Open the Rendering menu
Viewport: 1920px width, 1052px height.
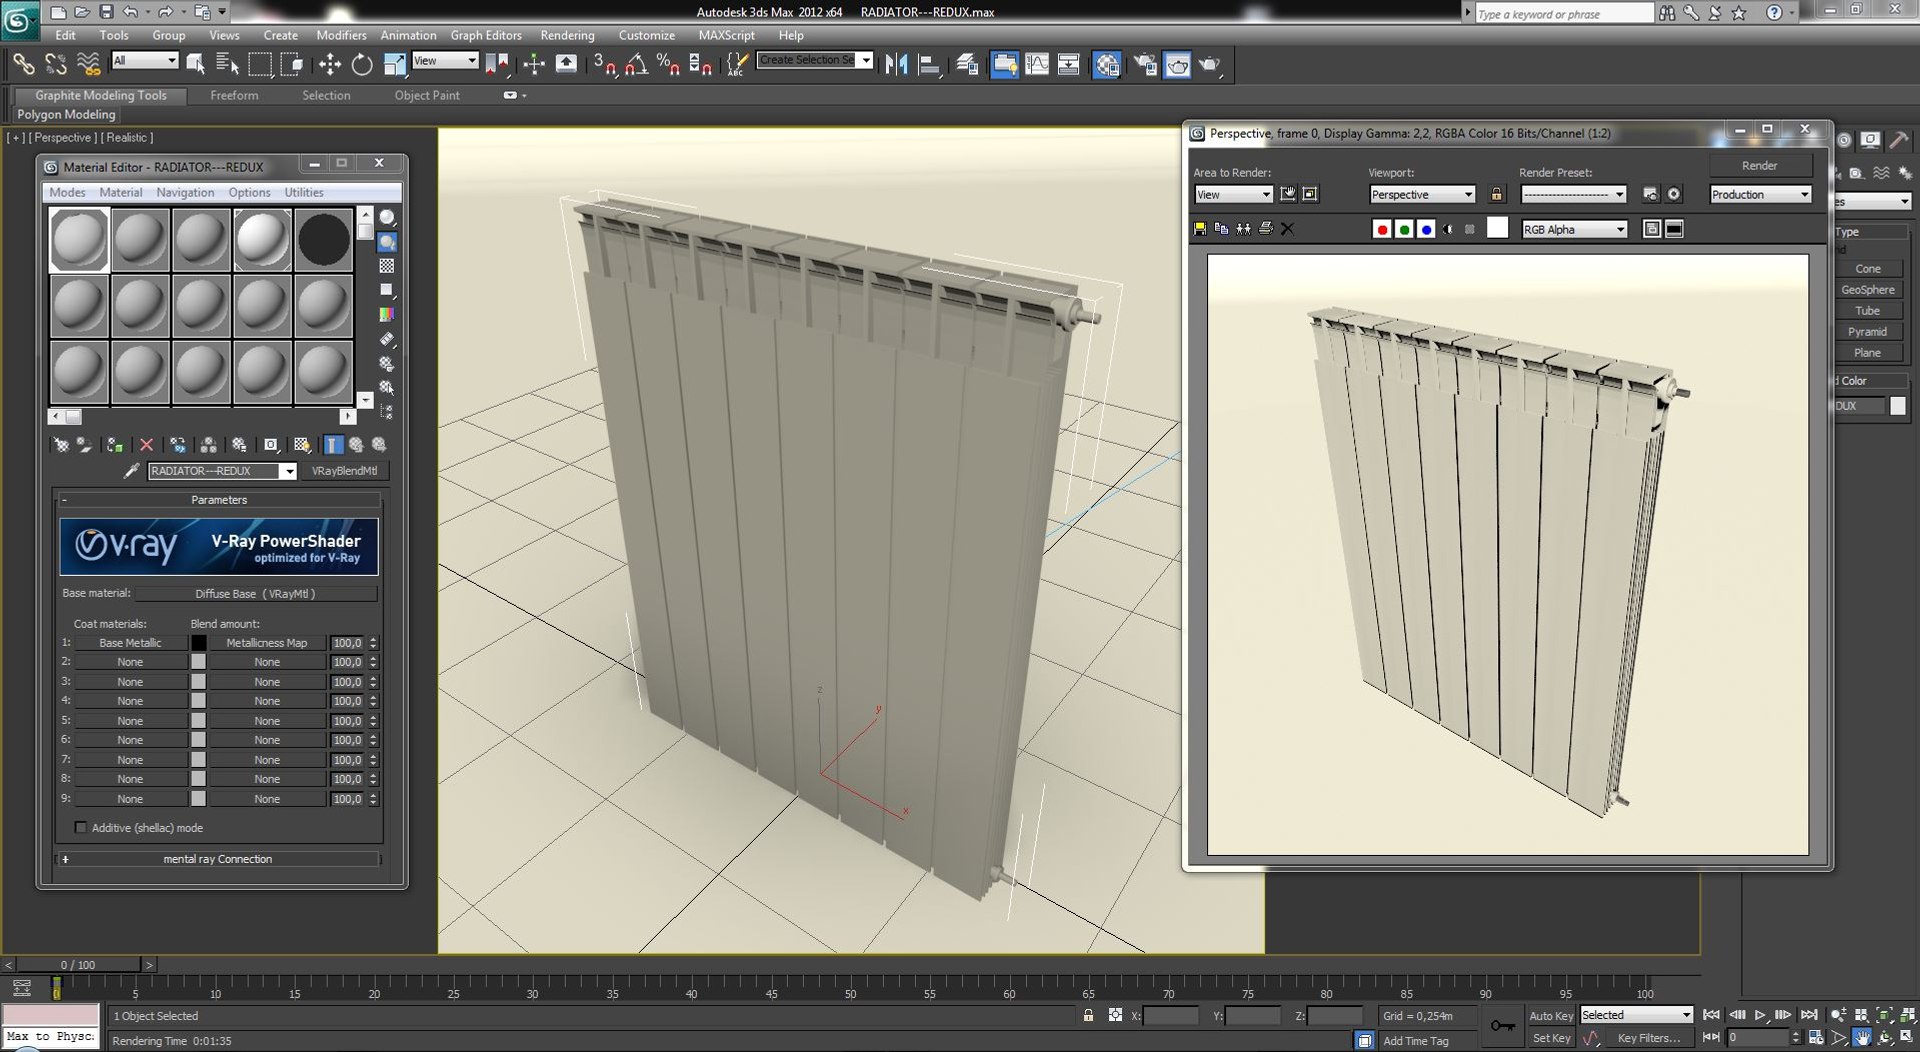click(x=567, y=35)
